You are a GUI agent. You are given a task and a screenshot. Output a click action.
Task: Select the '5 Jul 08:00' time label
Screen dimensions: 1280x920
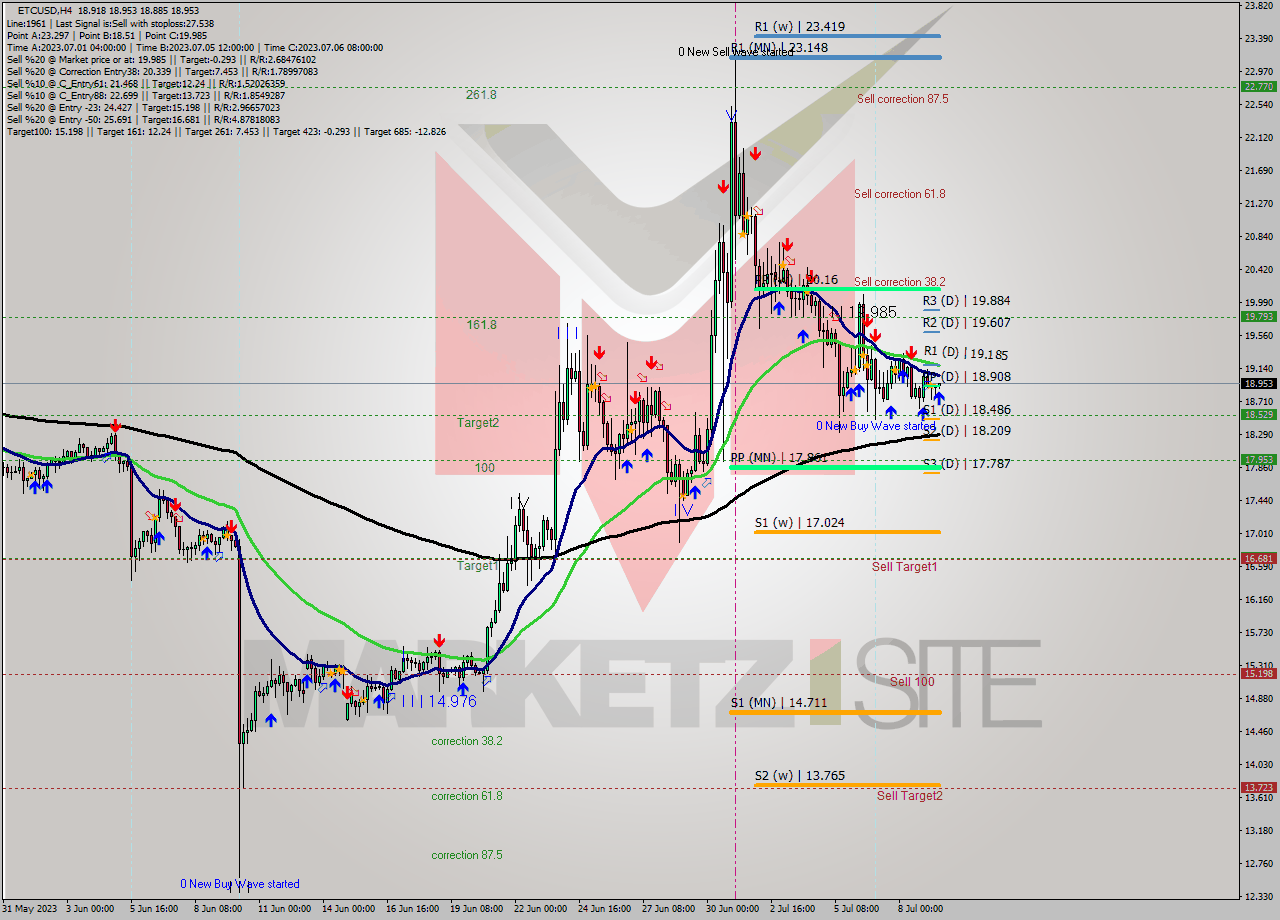pos(856,909)
